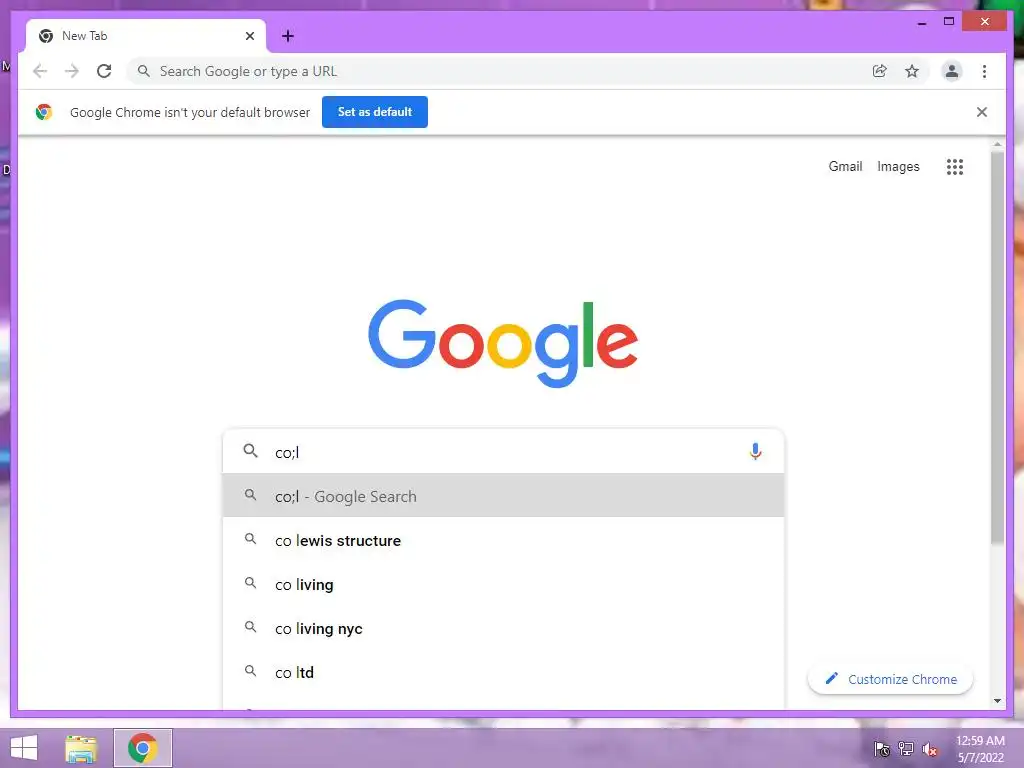Open the Chrome three-dot menu
This screenshot has height=768, width=1024.
984,71
